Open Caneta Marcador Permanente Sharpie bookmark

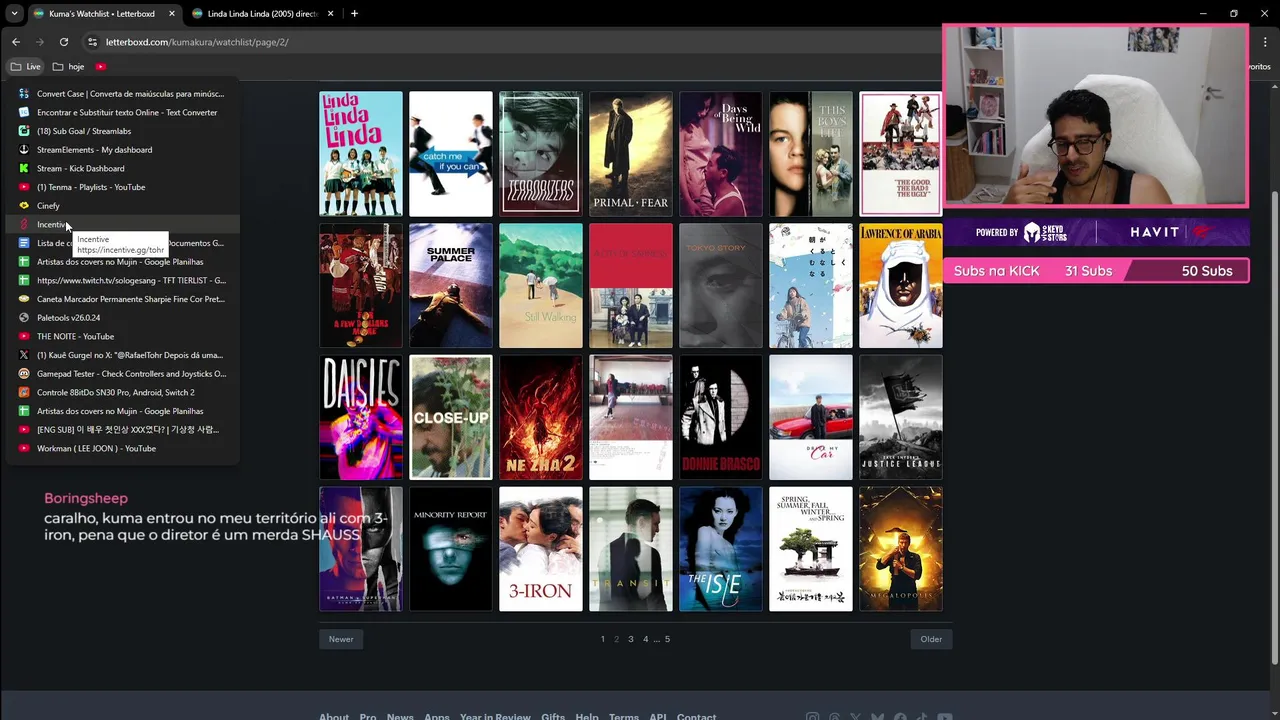click(122, 299)
